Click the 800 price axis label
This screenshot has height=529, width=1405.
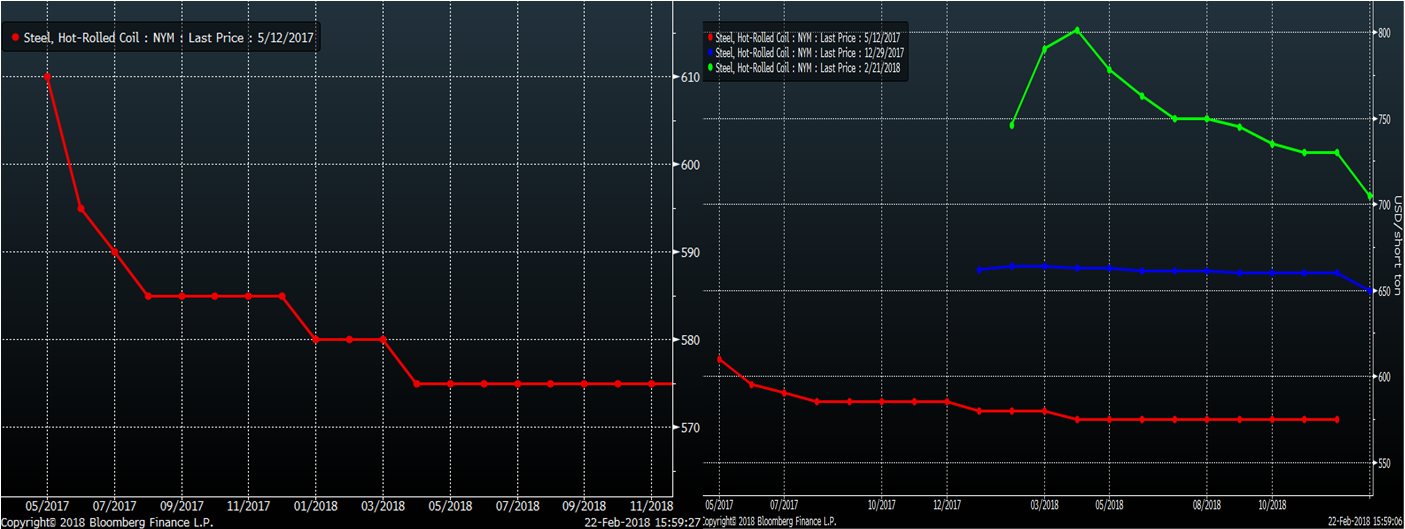[1384, 33]
